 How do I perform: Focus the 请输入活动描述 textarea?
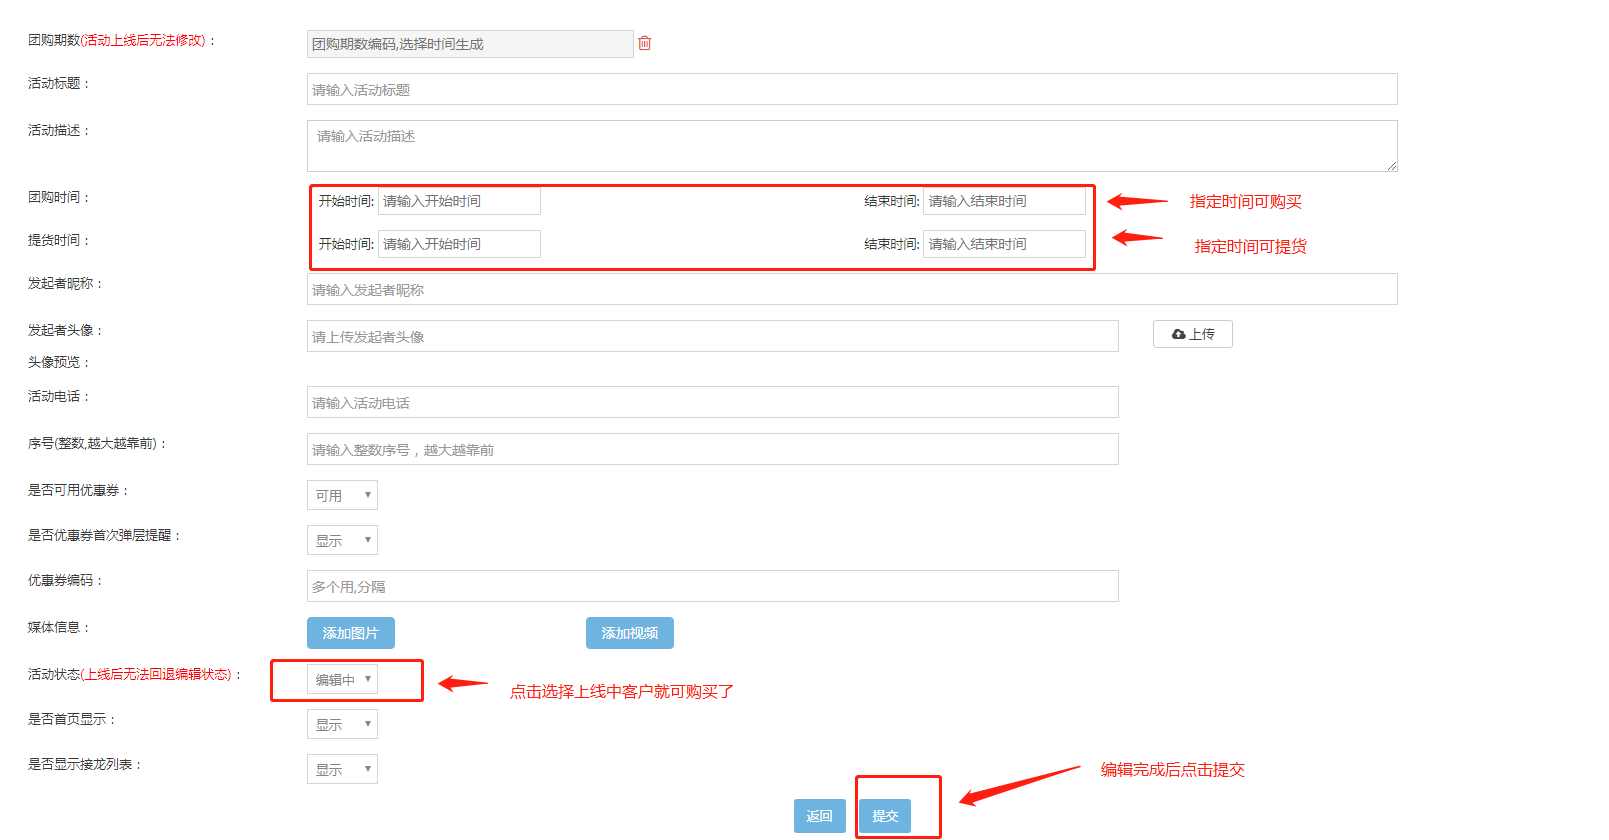[852, 146]
